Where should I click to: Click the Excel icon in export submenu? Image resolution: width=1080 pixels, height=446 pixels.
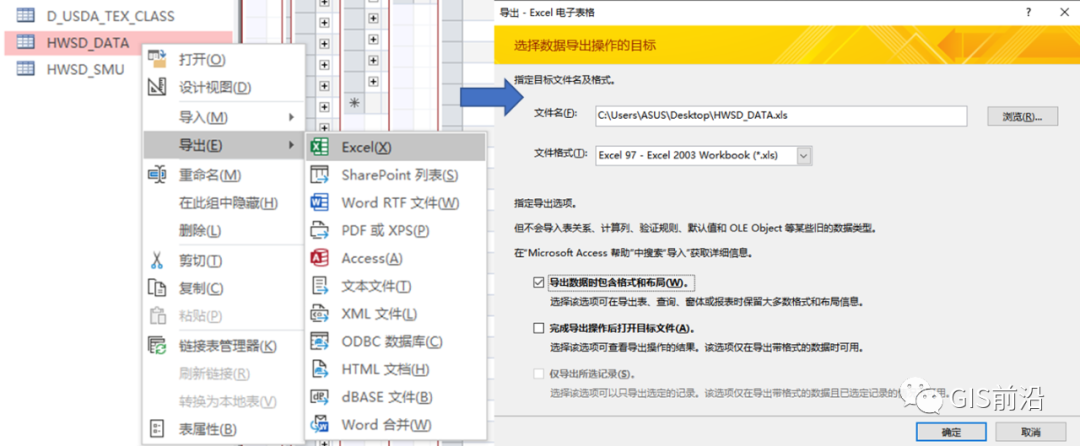click(320, 147)
